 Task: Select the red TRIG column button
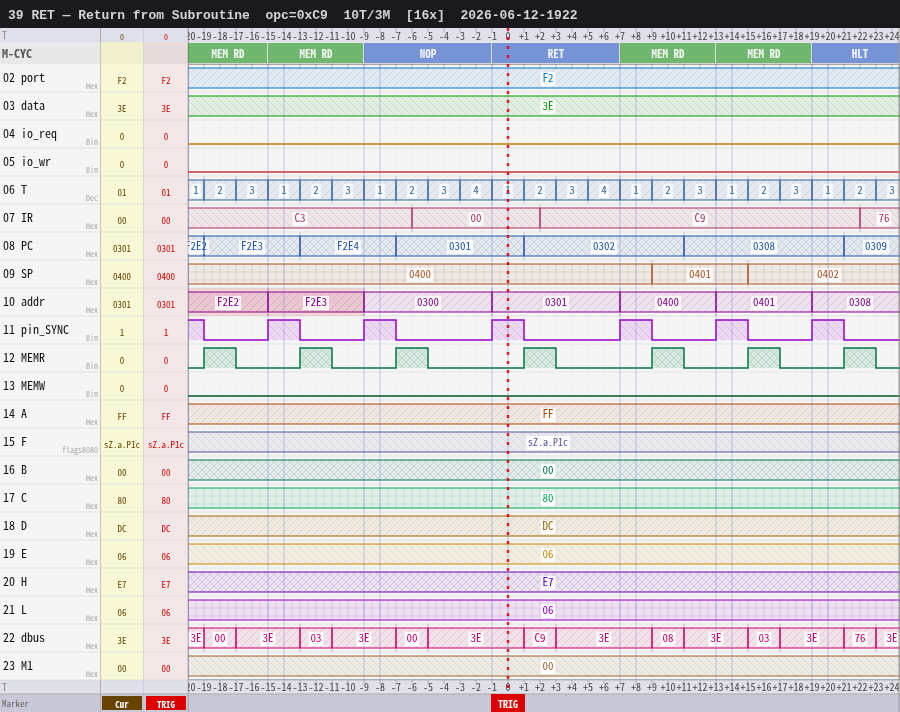tap(166, 704)
